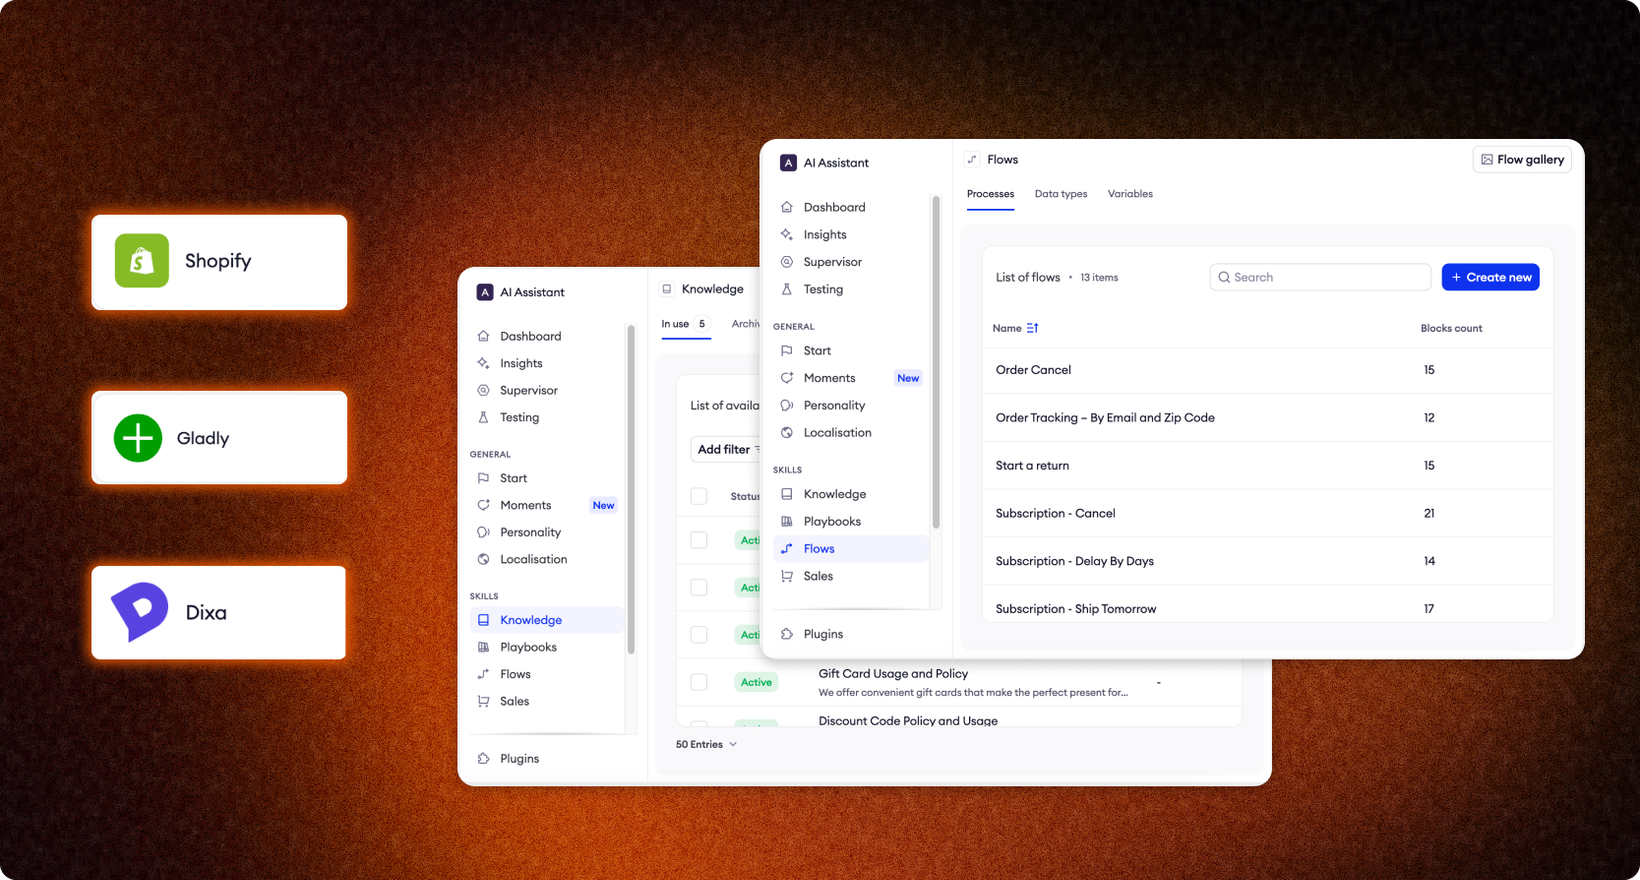This screenshot has width=1640, height=880.
Task: Click the Plugins puzzle icon in the Flows window sidebar
Action: click(787, 634)
